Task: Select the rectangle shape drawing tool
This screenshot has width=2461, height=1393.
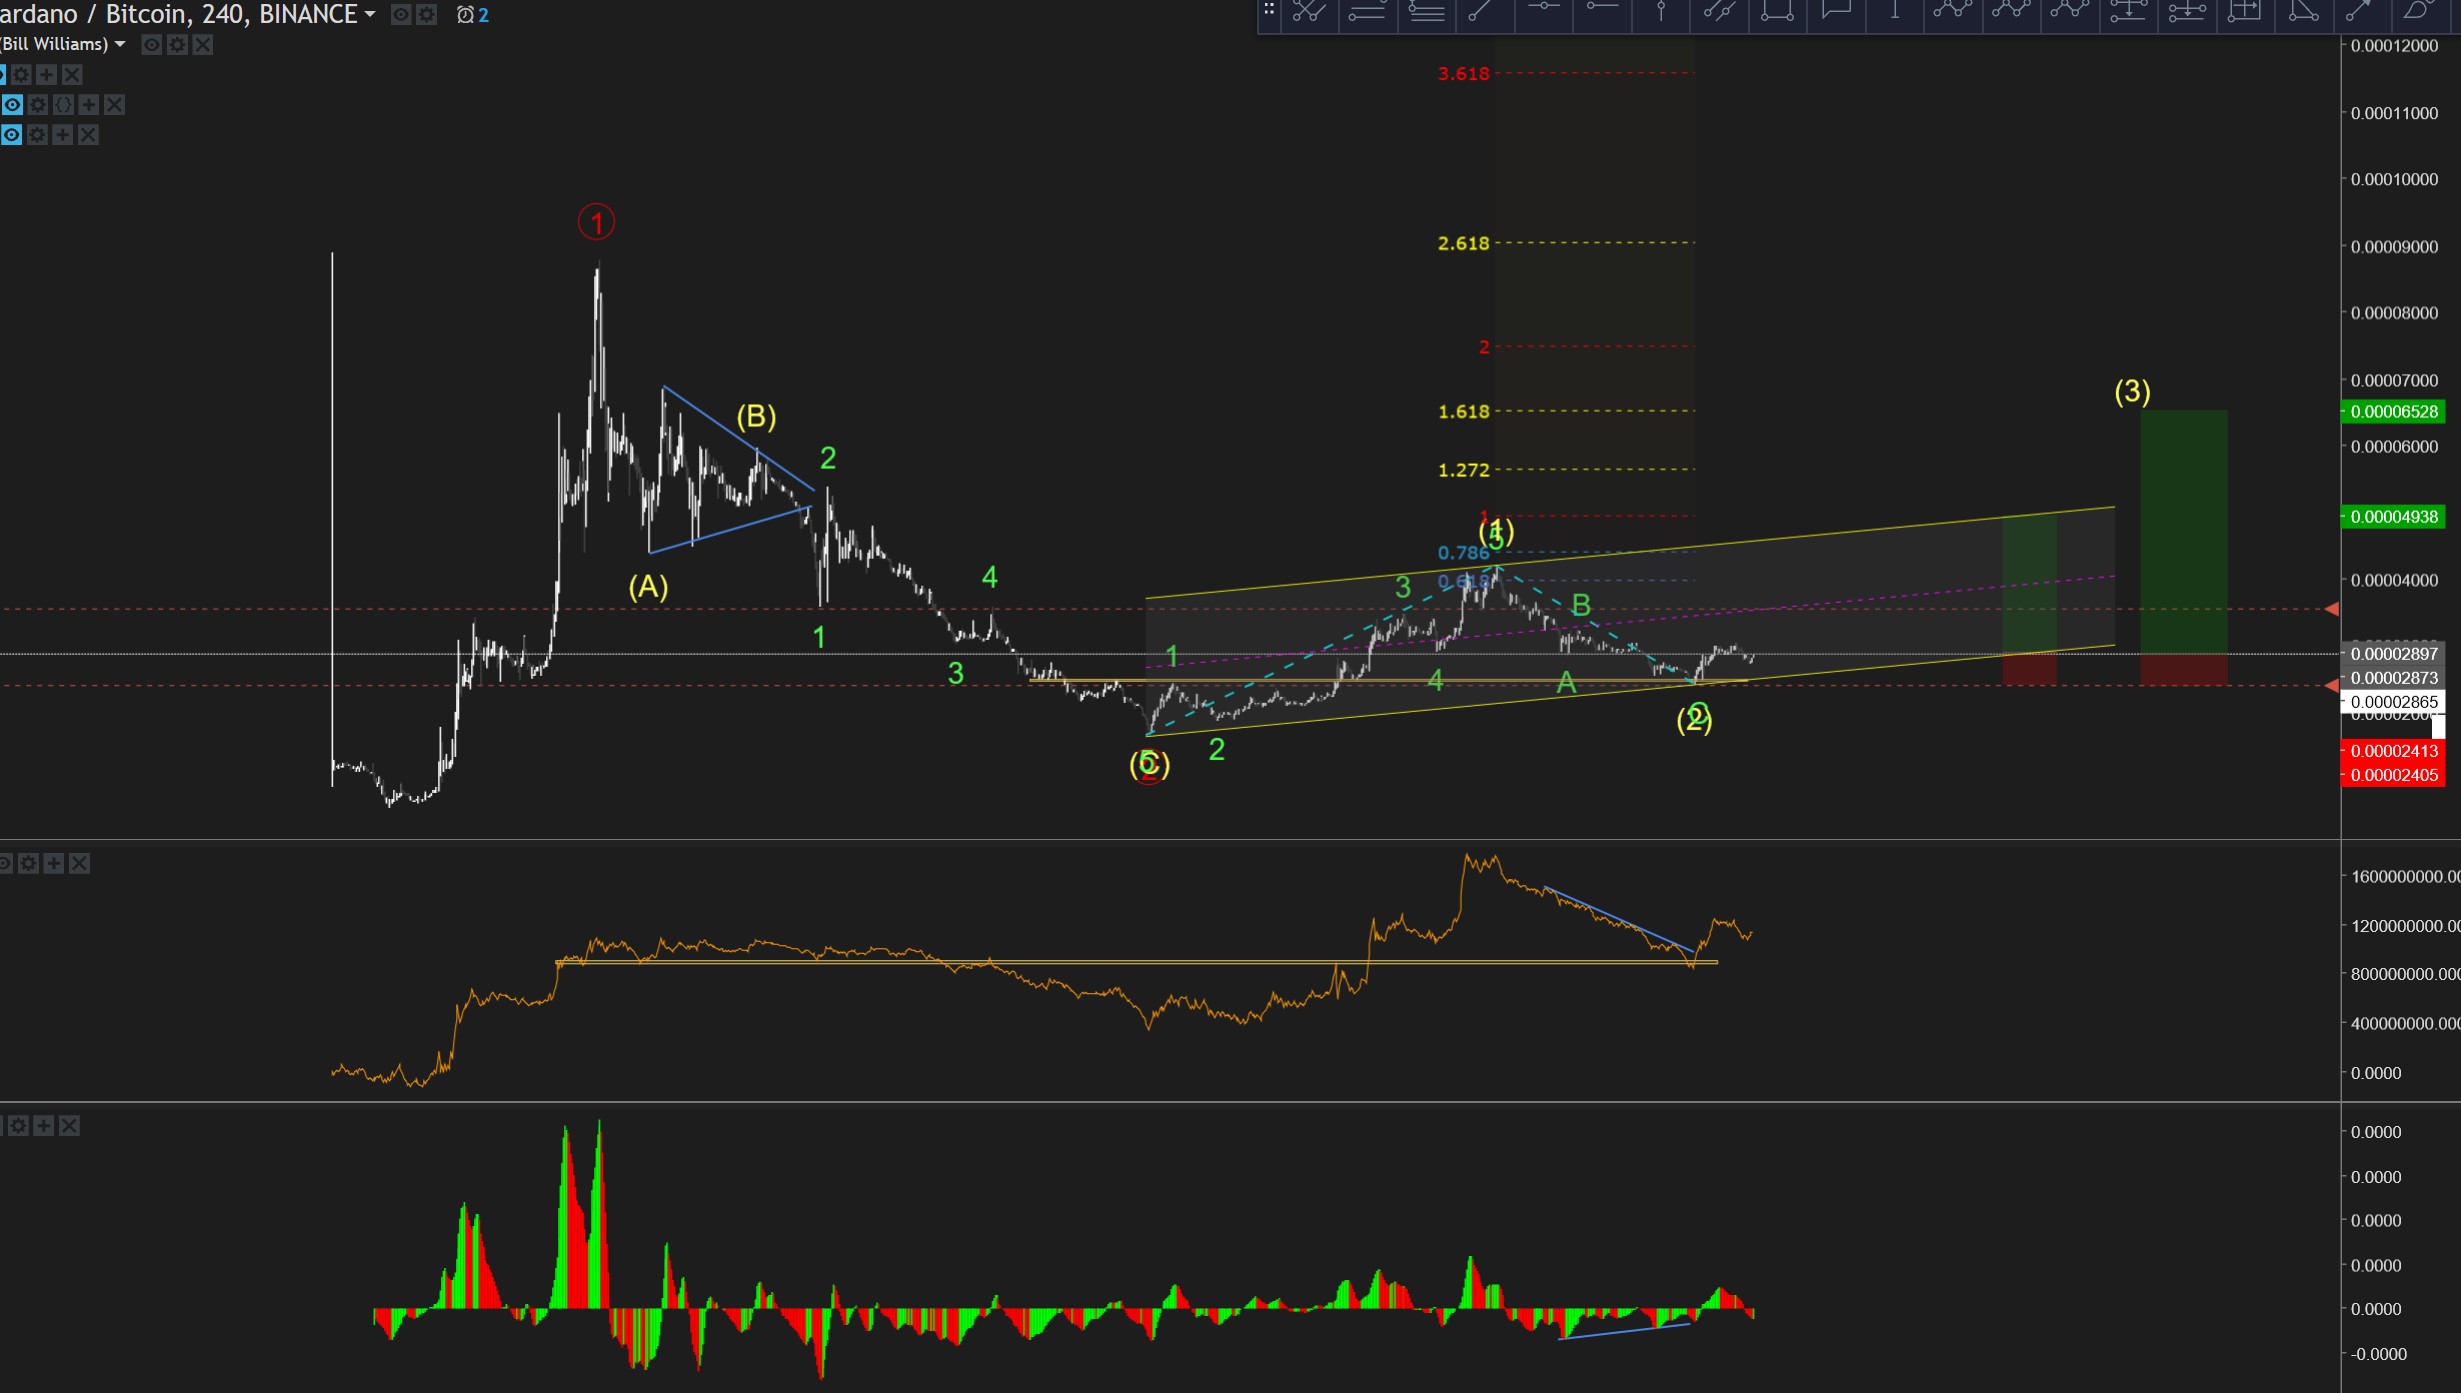Action: 1777,12
